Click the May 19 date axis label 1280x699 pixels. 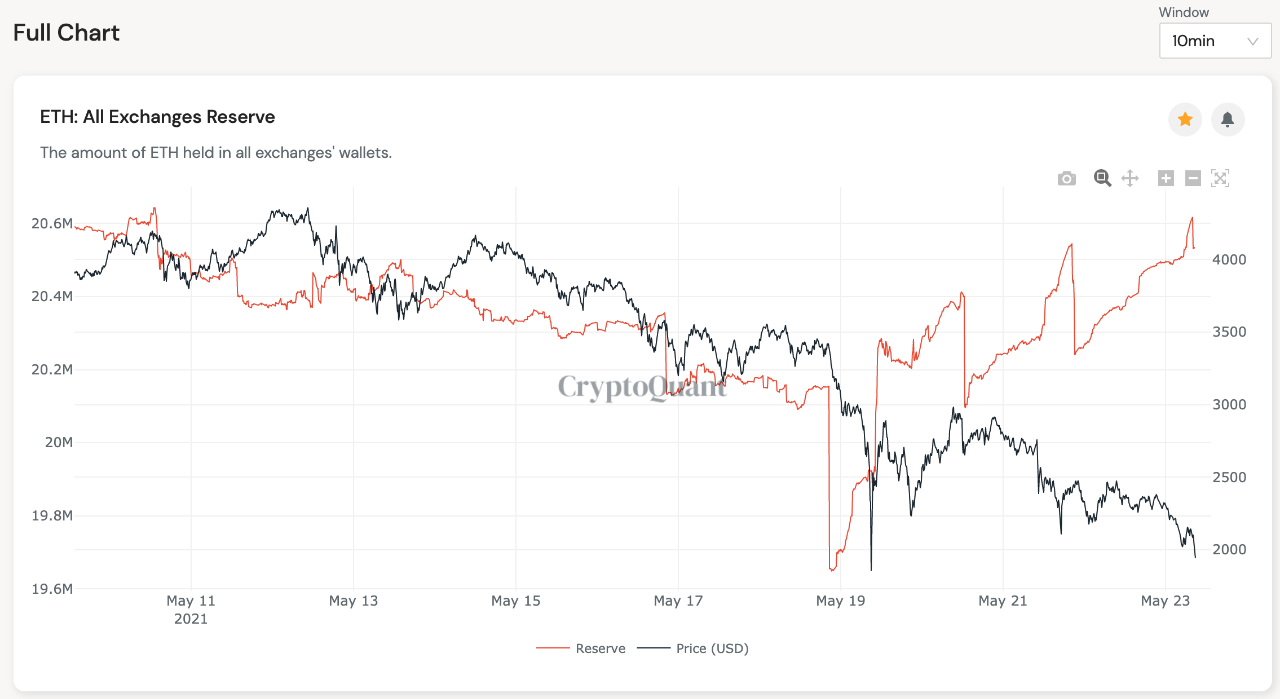(840, 601)
